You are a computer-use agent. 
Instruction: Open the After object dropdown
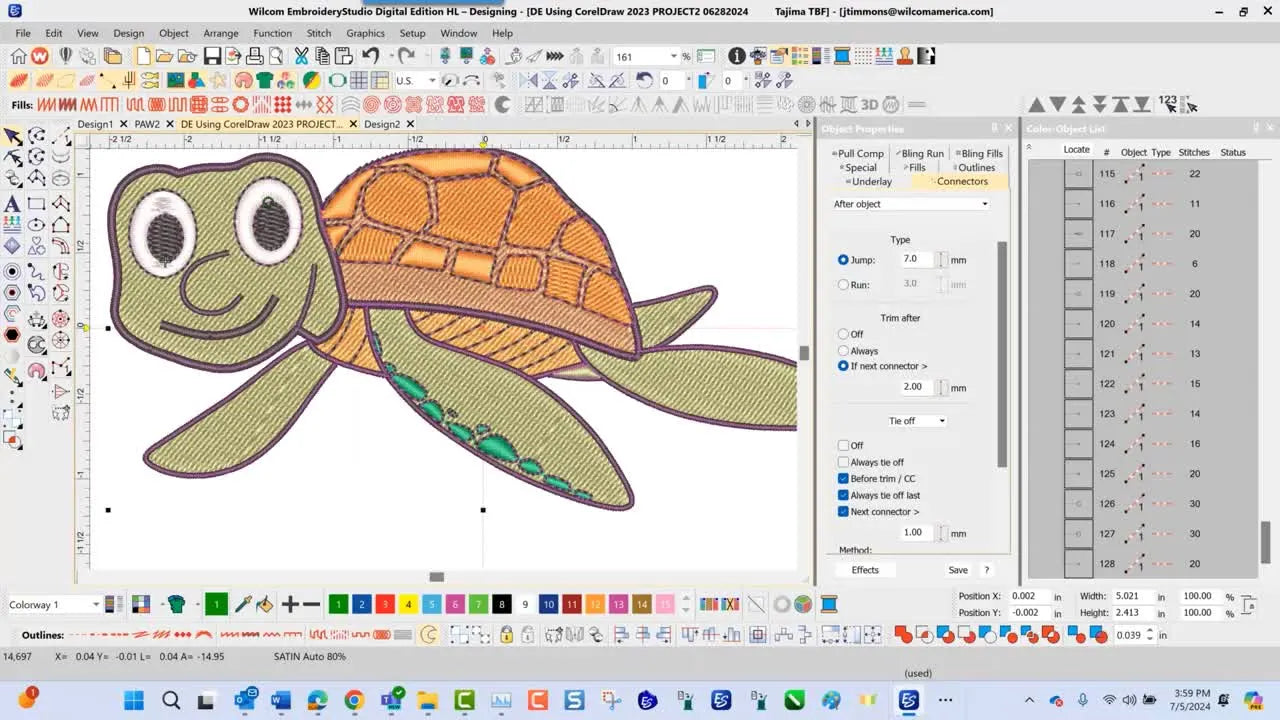pyautogui.click(x=910, y=204)
